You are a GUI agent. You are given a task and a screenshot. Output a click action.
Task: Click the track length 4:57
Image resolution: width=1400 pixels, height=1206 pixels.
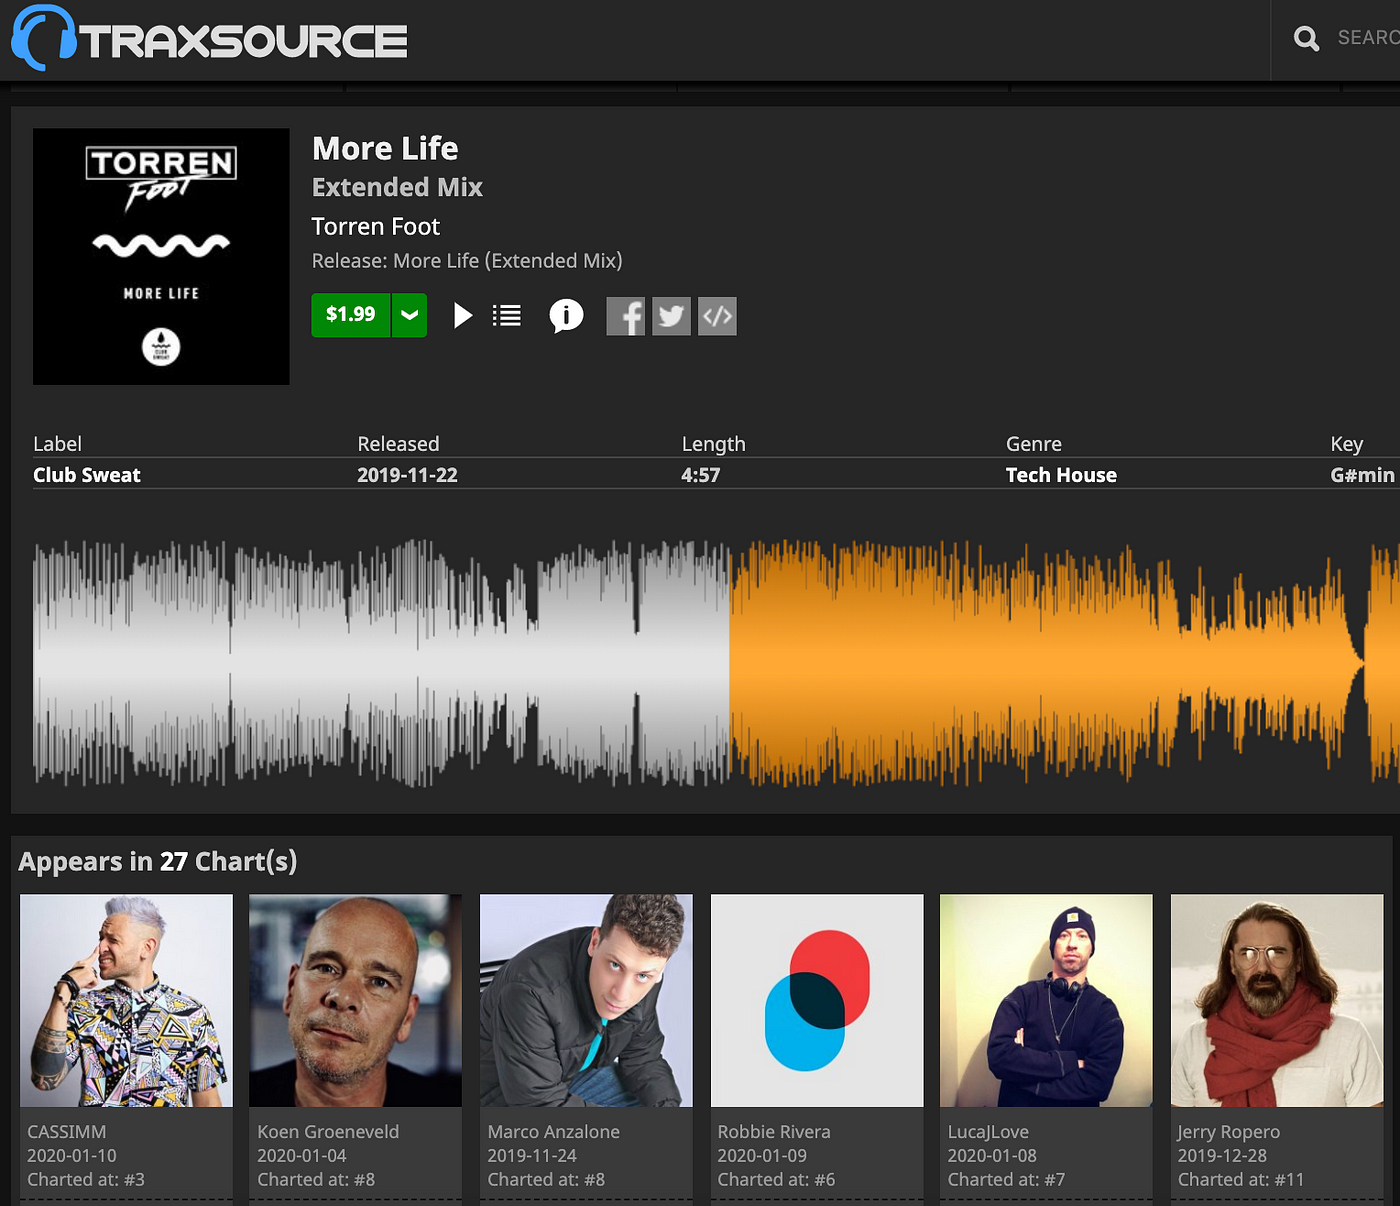click(701, 475)
